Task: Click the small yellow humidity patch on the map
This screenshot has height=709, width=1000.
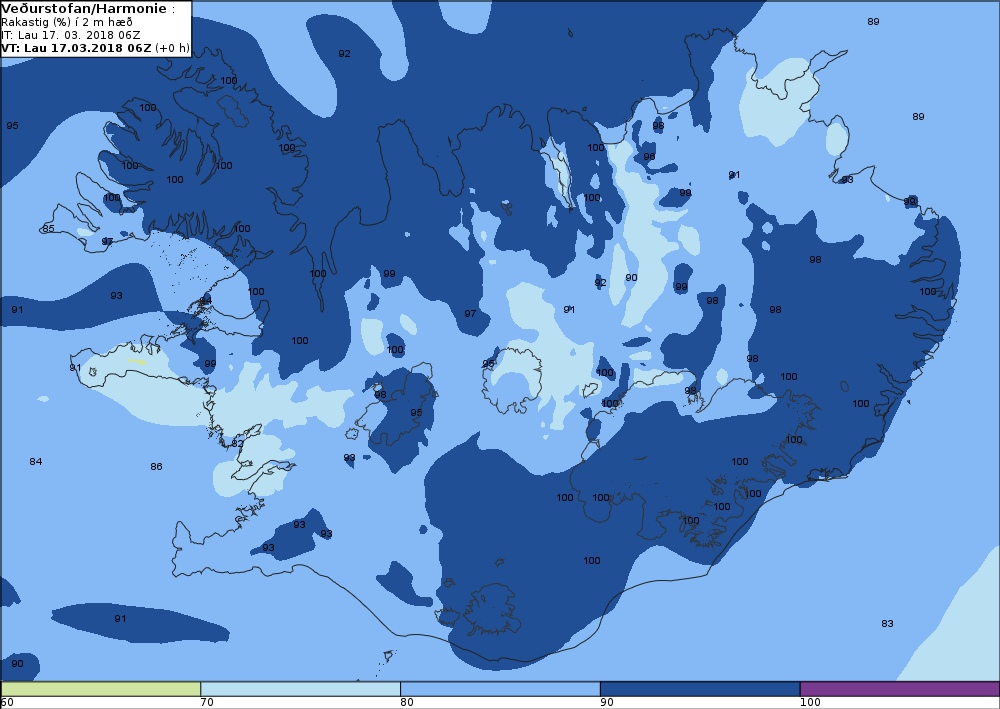Action: point(136,362)
